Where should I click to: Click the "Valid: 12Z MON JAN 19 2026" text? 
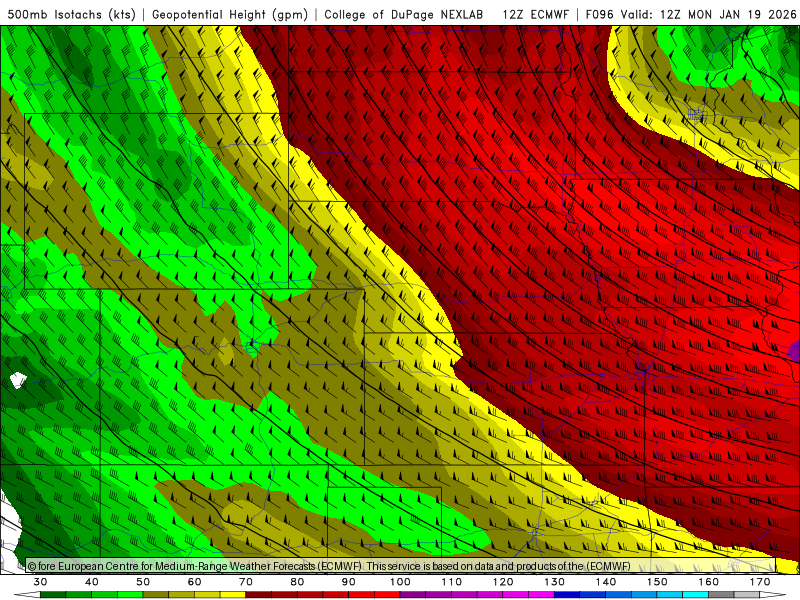pos(708,14)
